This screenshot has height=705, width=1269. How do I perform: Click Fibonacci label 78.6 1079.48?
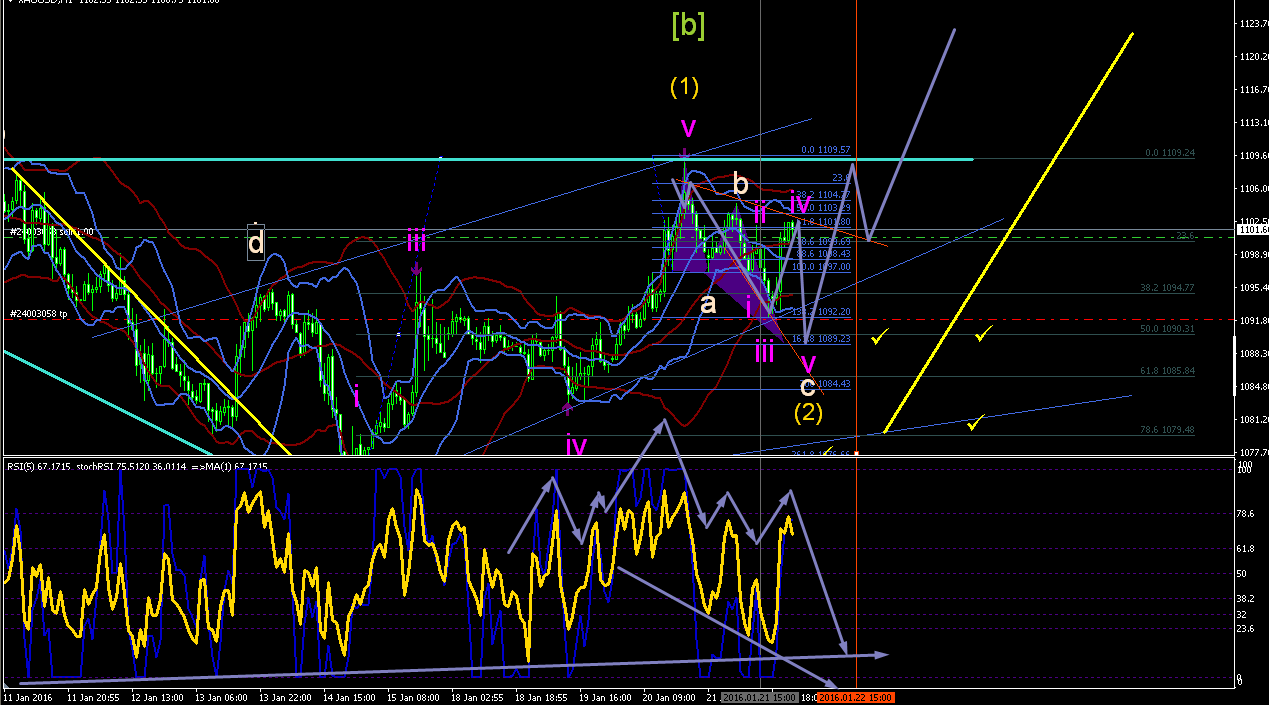point(1167,430)
